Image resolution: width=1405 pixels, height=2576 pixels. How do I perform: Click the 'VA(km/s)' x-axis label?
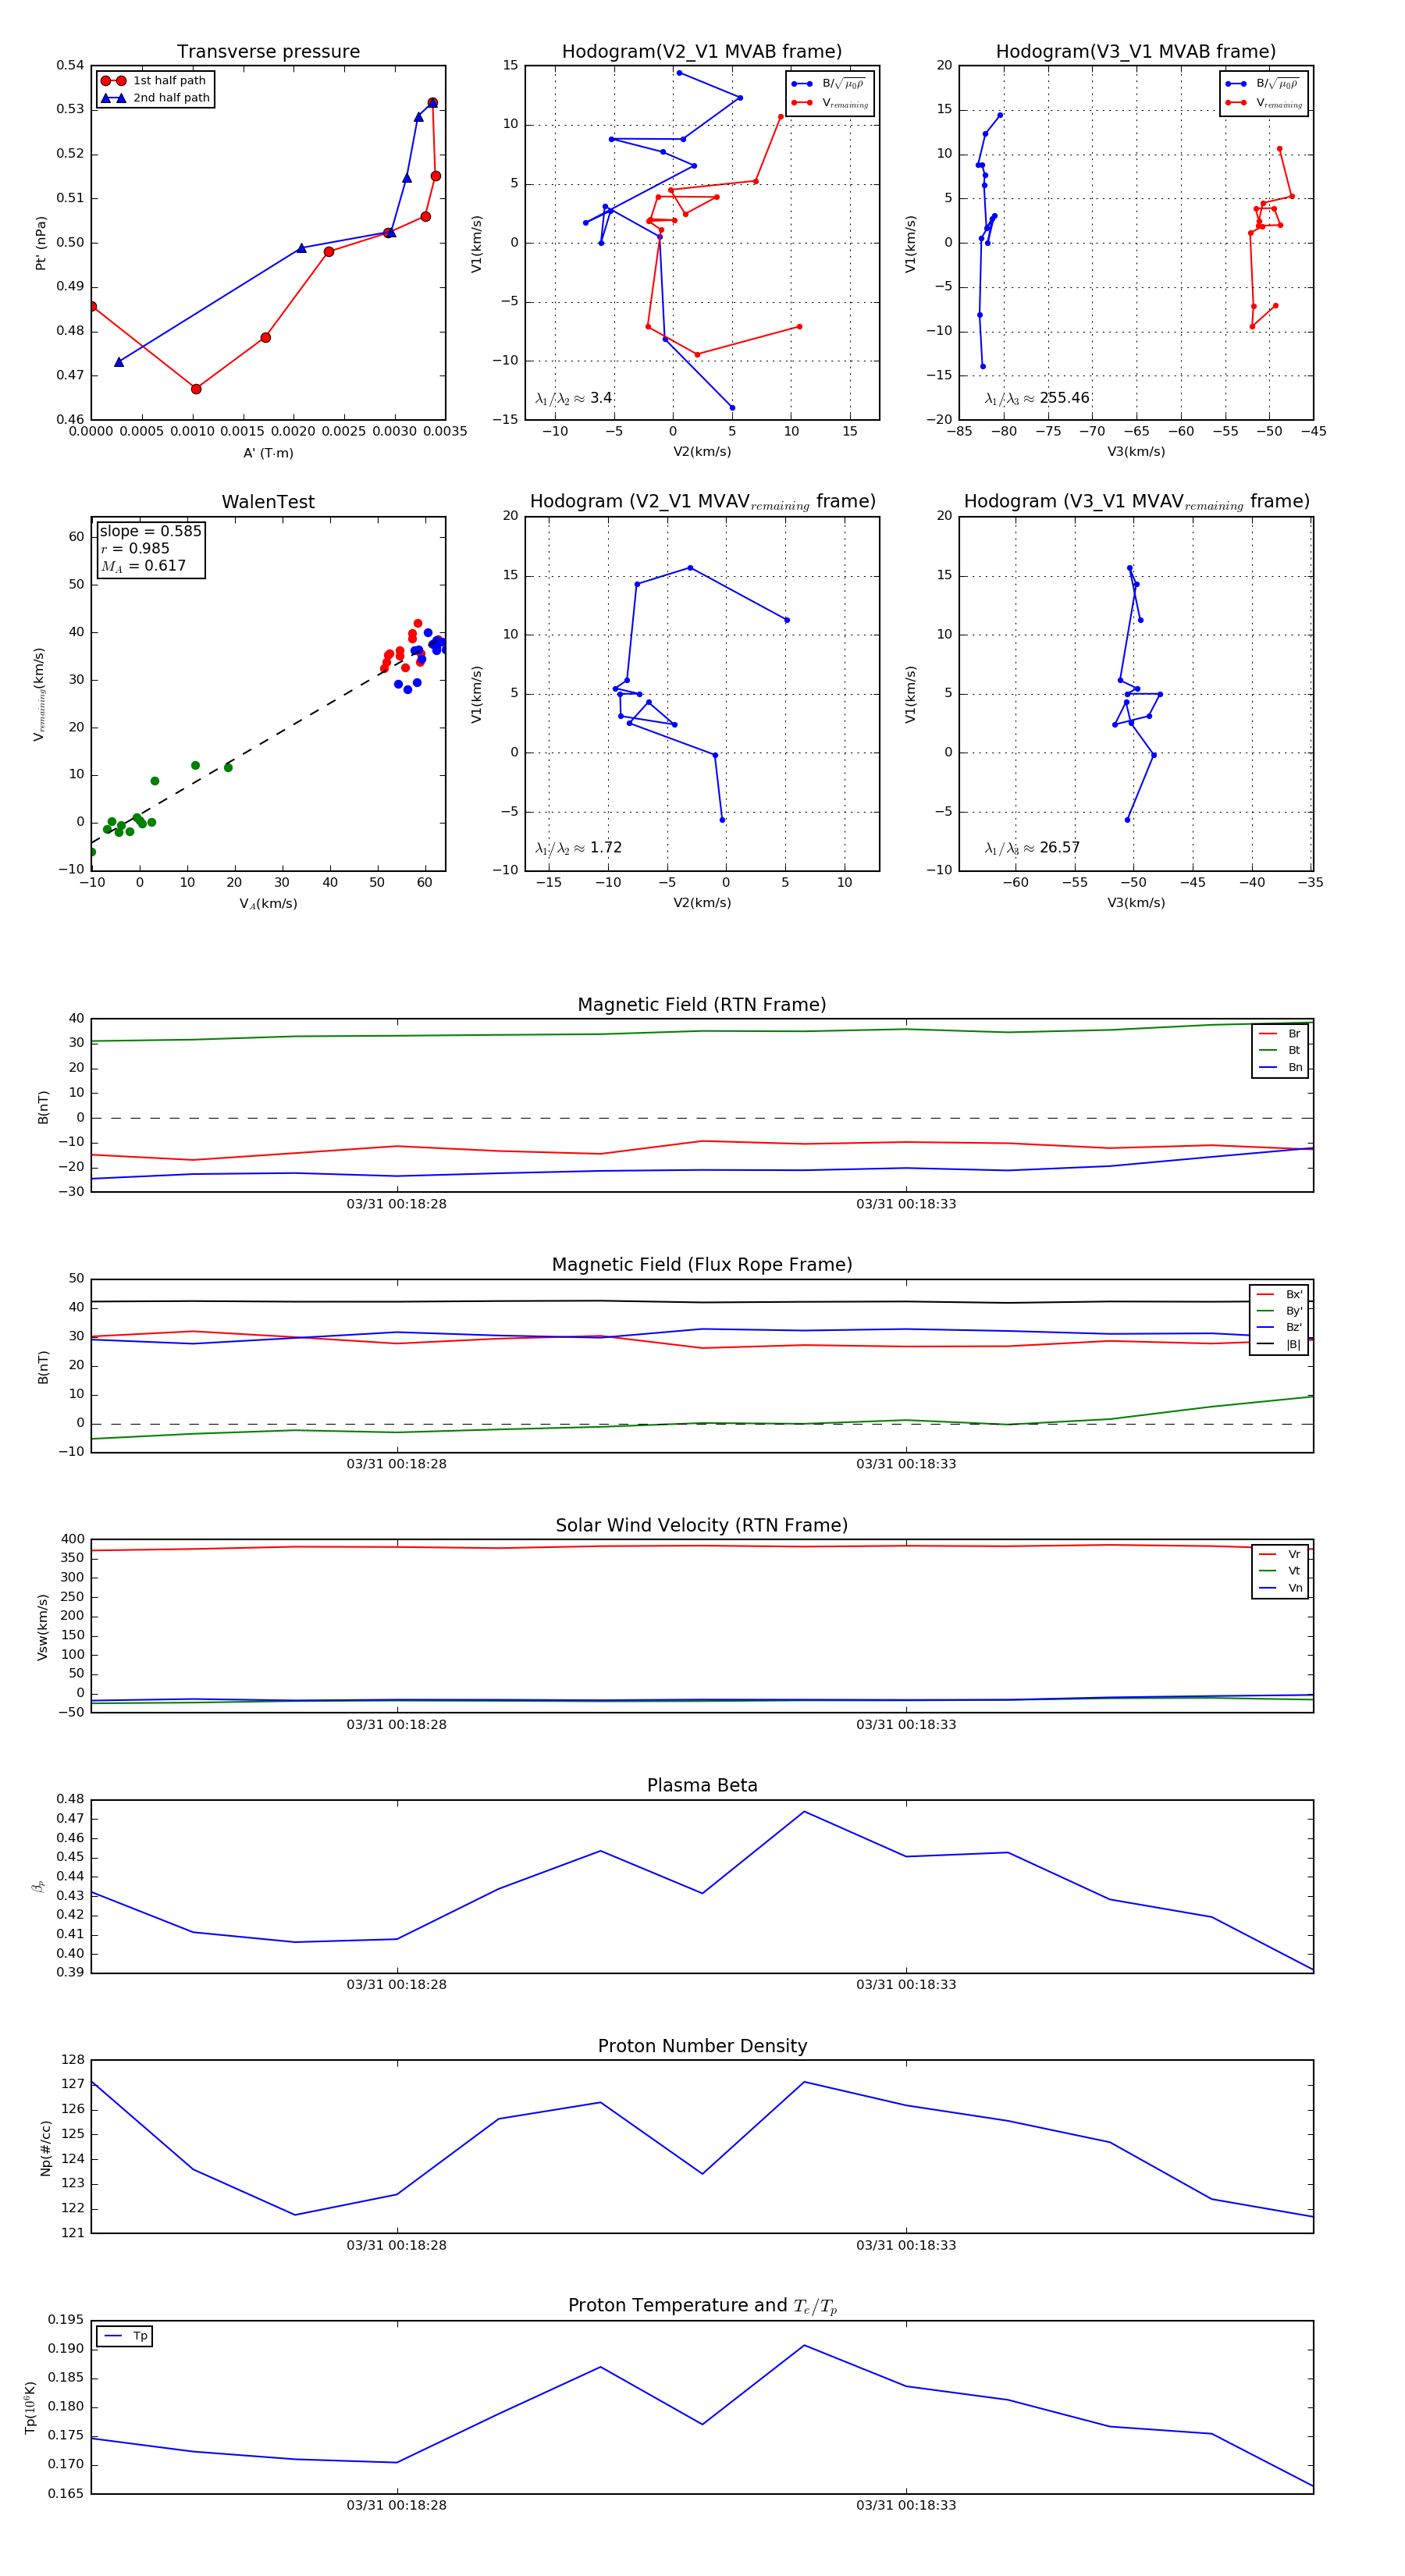(268, 904)
